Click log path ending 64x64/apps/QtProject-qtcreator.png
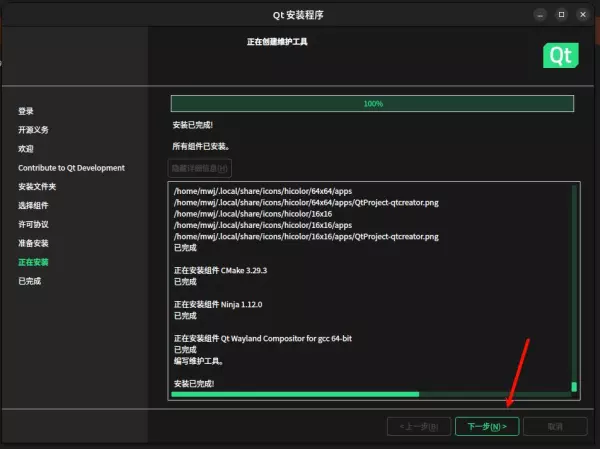Image resolution: width=600 pixels, height=449 pixels. coord(306,202)
